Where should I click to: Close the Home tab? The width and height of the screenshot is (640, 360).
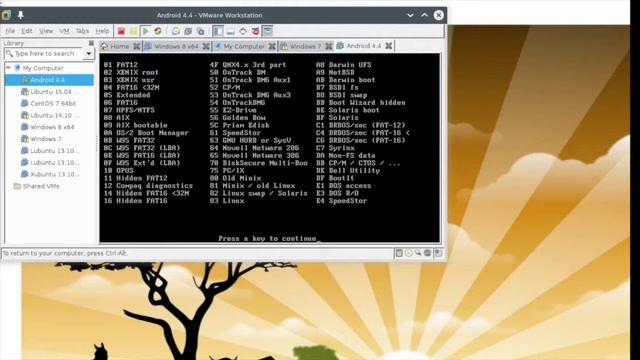(137, 46)
